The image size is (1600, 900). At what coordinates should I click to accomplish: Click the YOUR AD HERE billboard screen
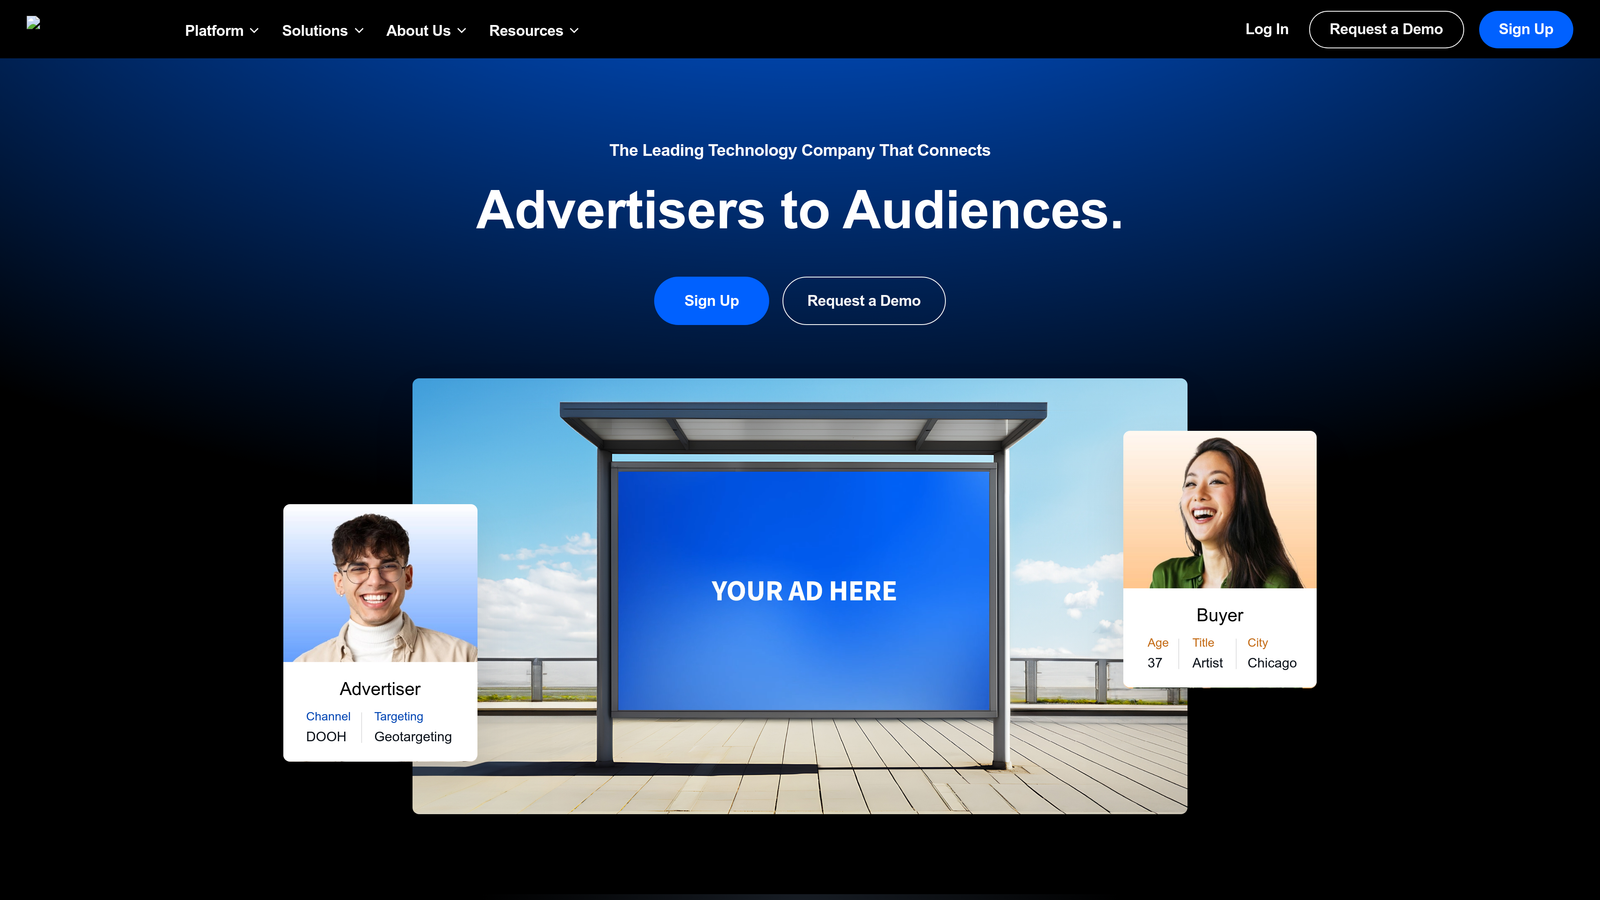click(x=802, y=591)
